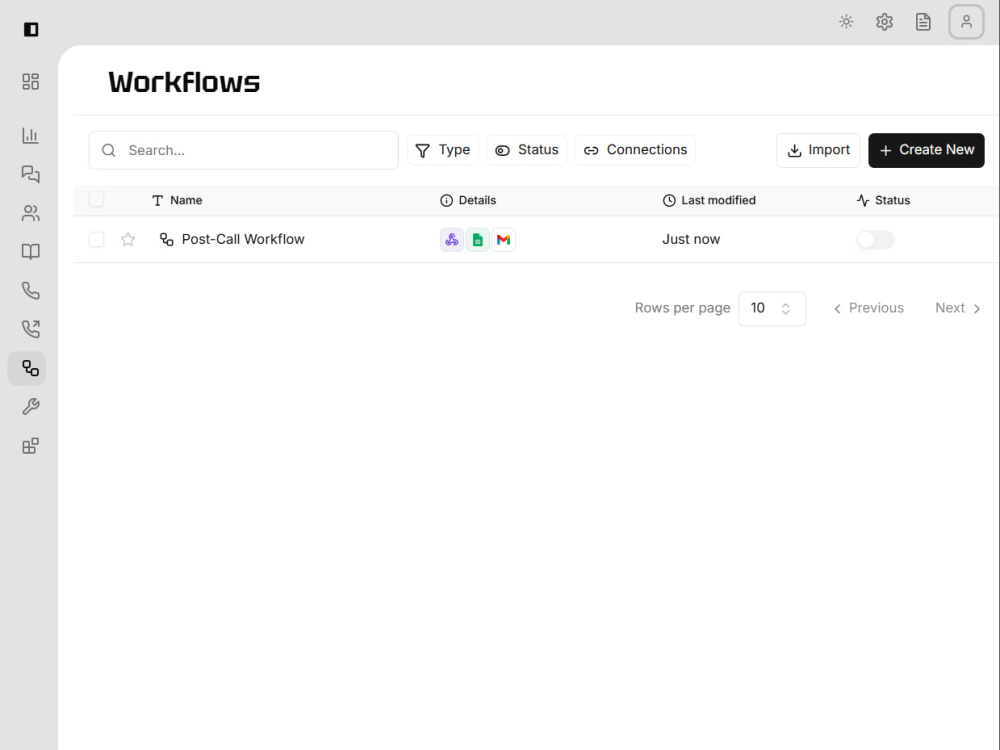Check the Post-Call Workflow row checkbox
This screenshot has width=1000, height=750.
[96, 239]
